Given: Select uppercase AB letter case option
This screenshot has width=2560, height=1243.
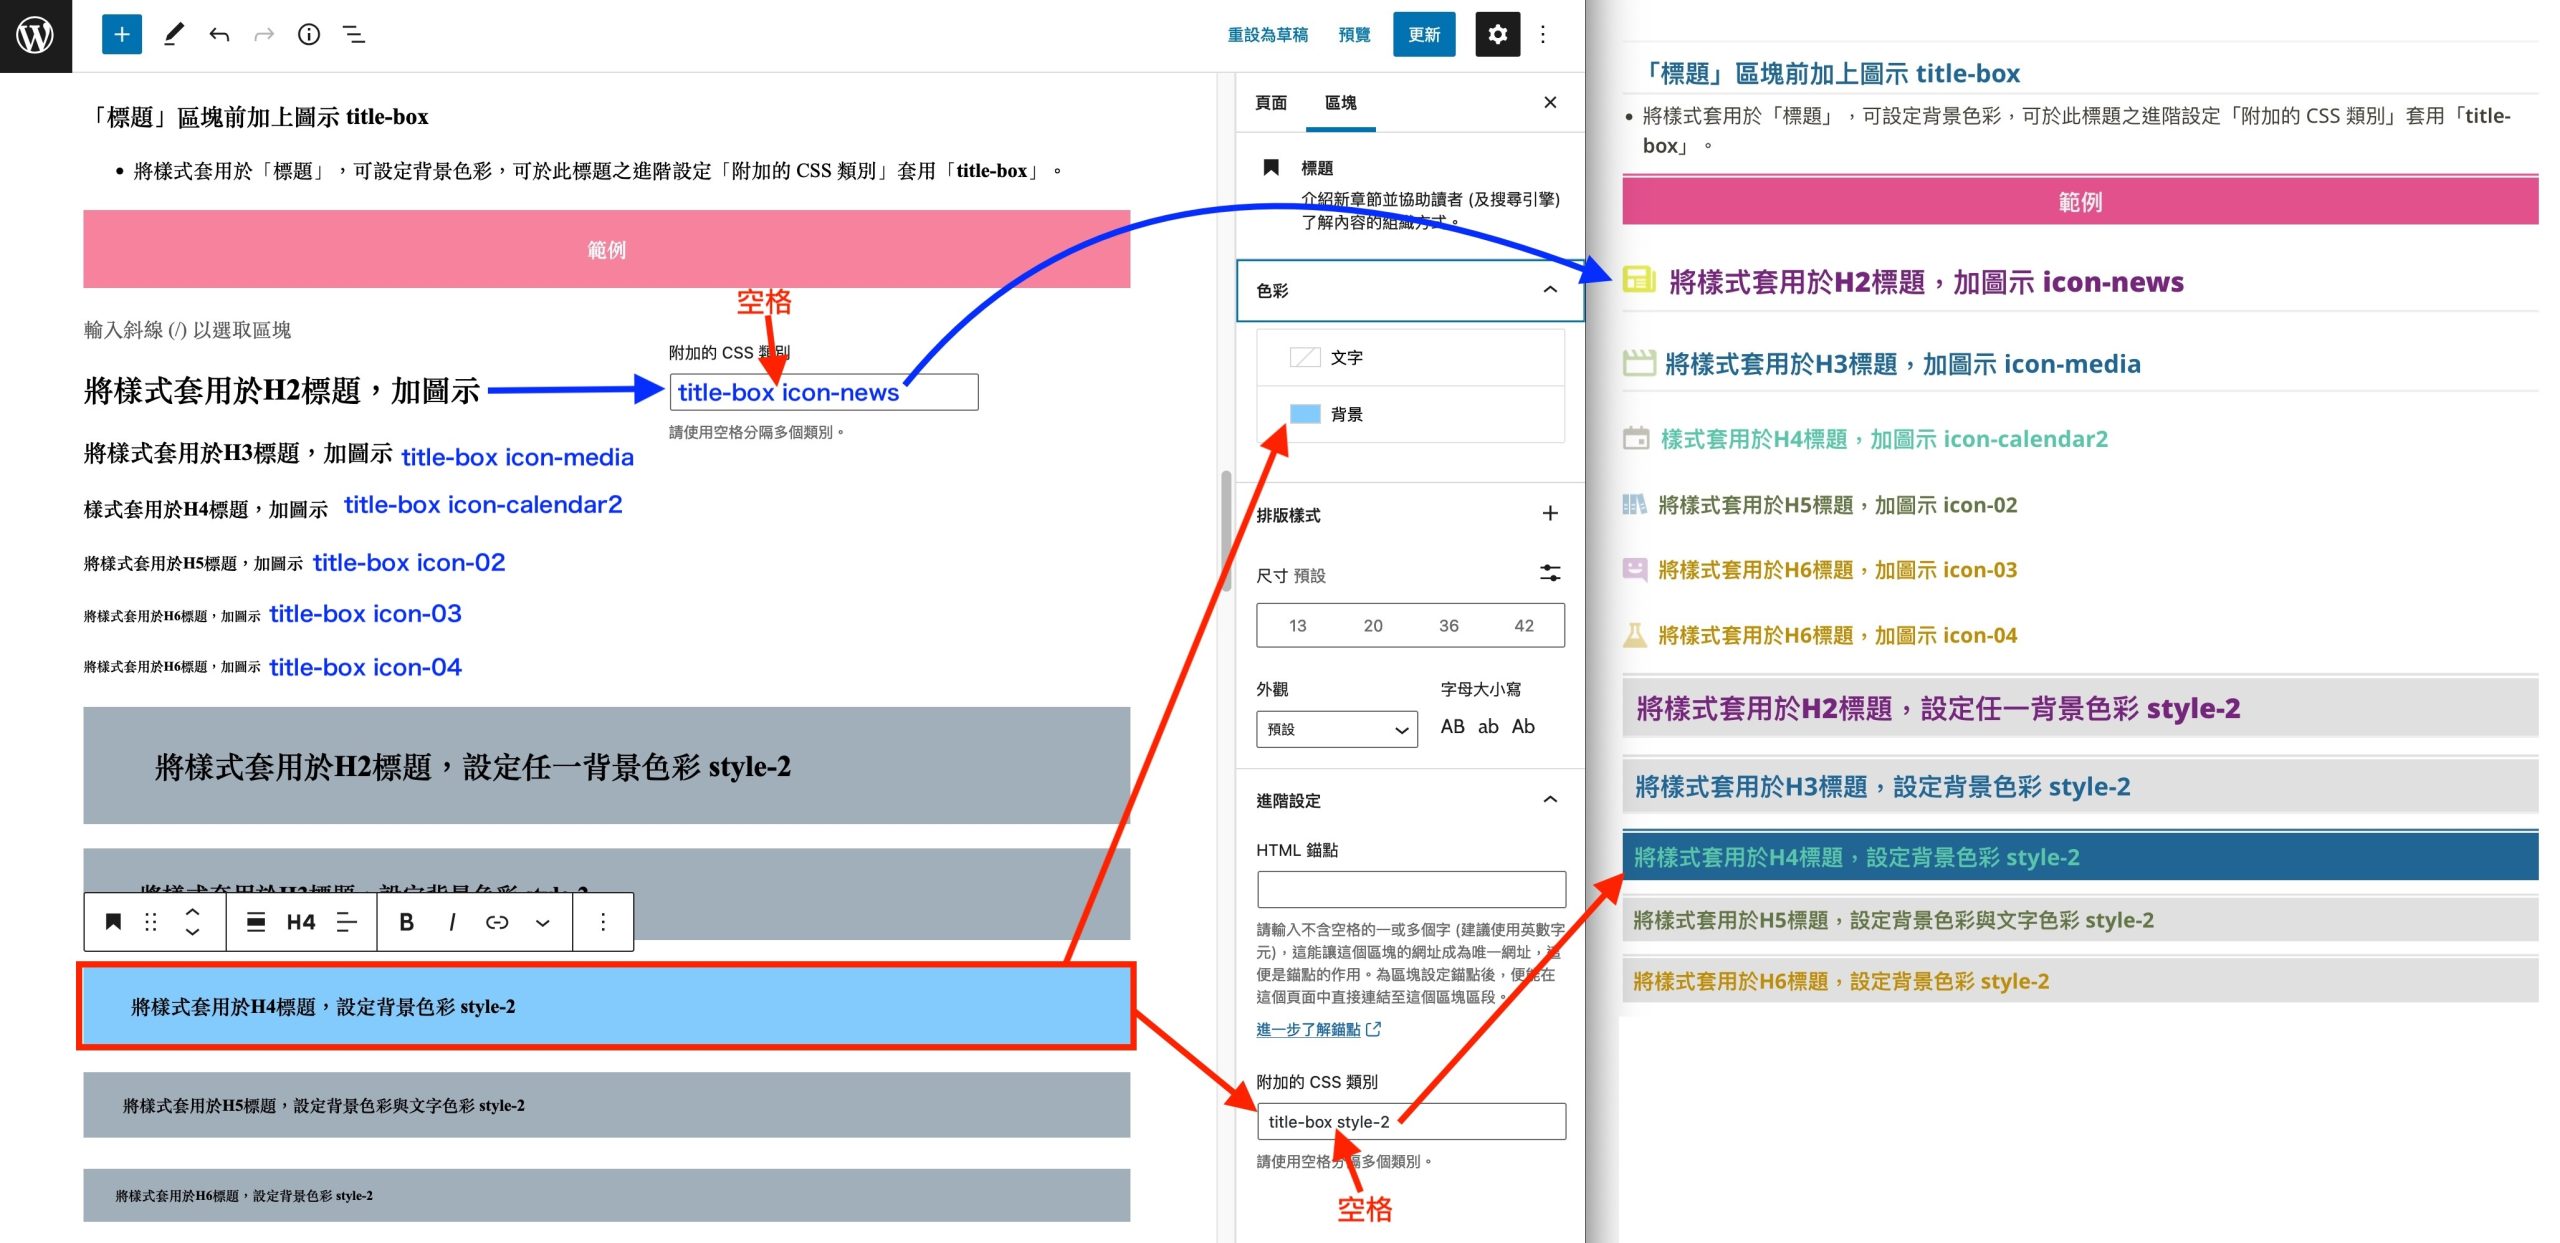Looking at the screenshot, I should click(1452, 727).
